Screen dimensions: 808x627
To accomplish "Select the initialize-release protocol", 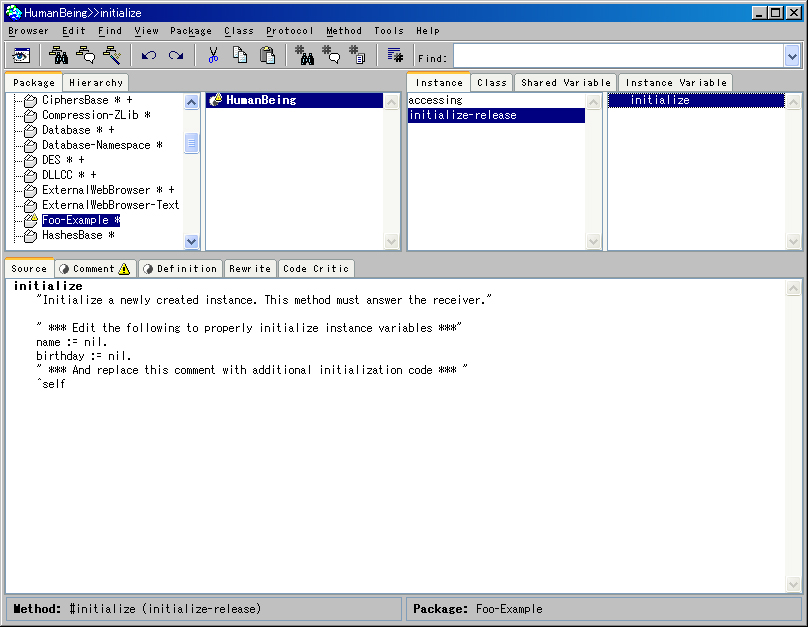I will pos(496,115).
